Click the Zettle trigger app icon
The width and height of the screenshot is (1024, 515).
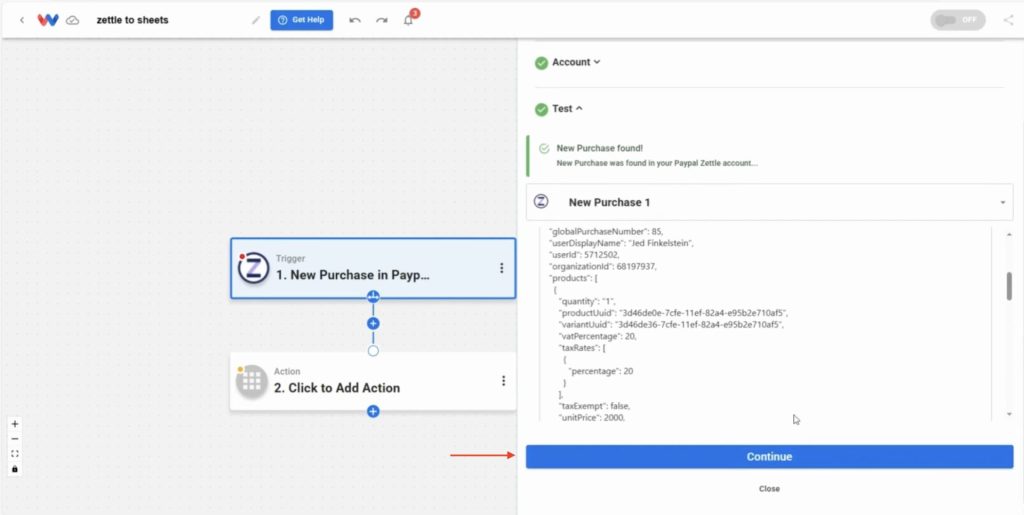tap(253, 268)
